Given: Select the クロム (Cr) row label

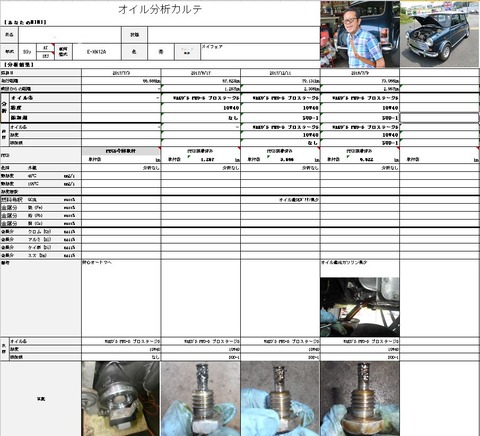Looking at the screenshot, I should (x=40, y=232).
